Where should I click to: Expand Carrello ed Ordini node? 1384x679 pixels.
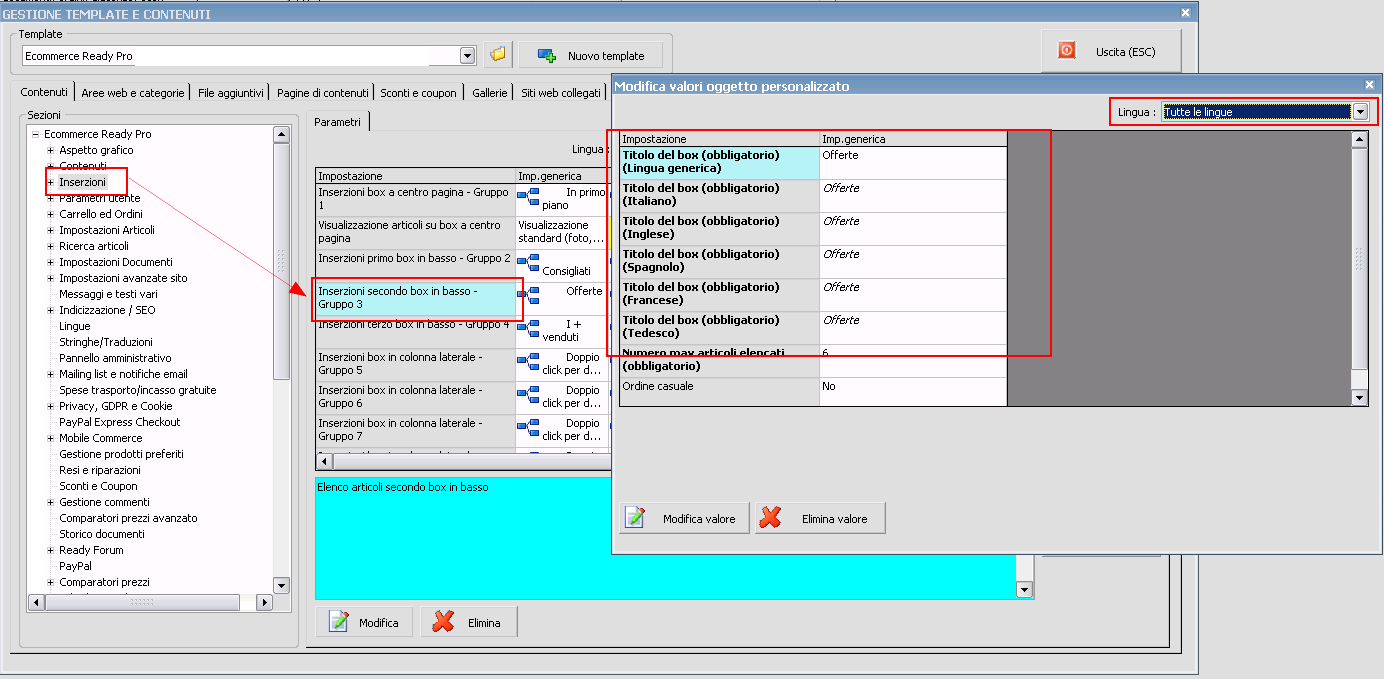pyautogui.click(x=50, y=214)
